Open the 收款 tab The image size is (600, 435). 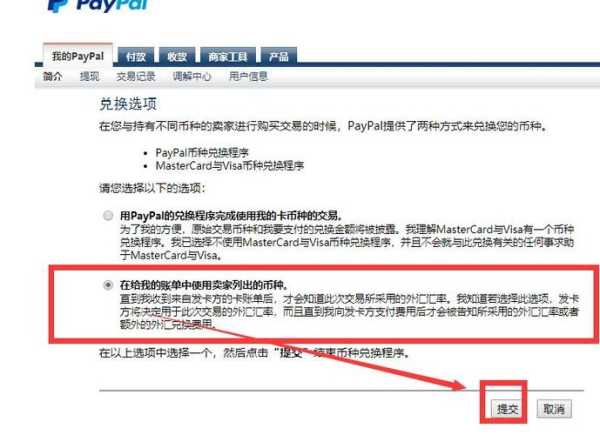click(x=177, y=57)
